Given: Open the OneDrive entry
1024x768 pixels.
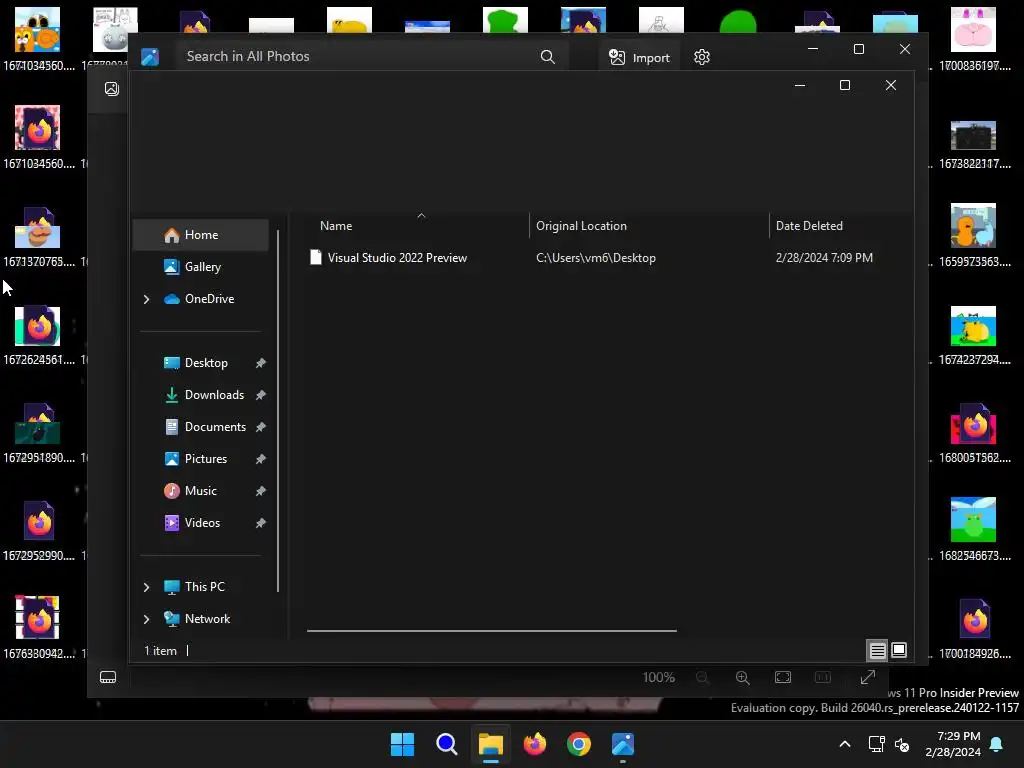Looking at the screenshot, I should [x=209, y=299].
